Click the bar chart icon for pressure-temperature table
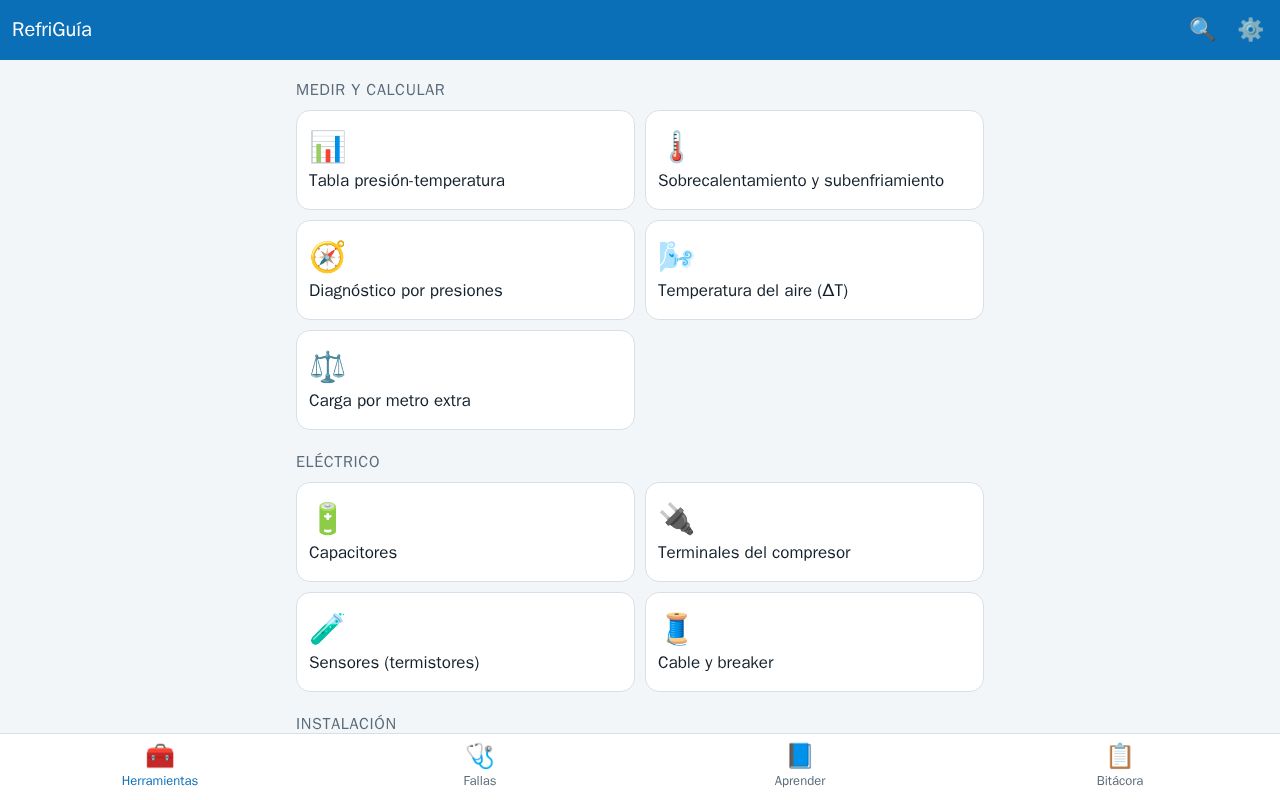Image resolution: width=1280 pixels, height=800 pixels. pos(327,147)
